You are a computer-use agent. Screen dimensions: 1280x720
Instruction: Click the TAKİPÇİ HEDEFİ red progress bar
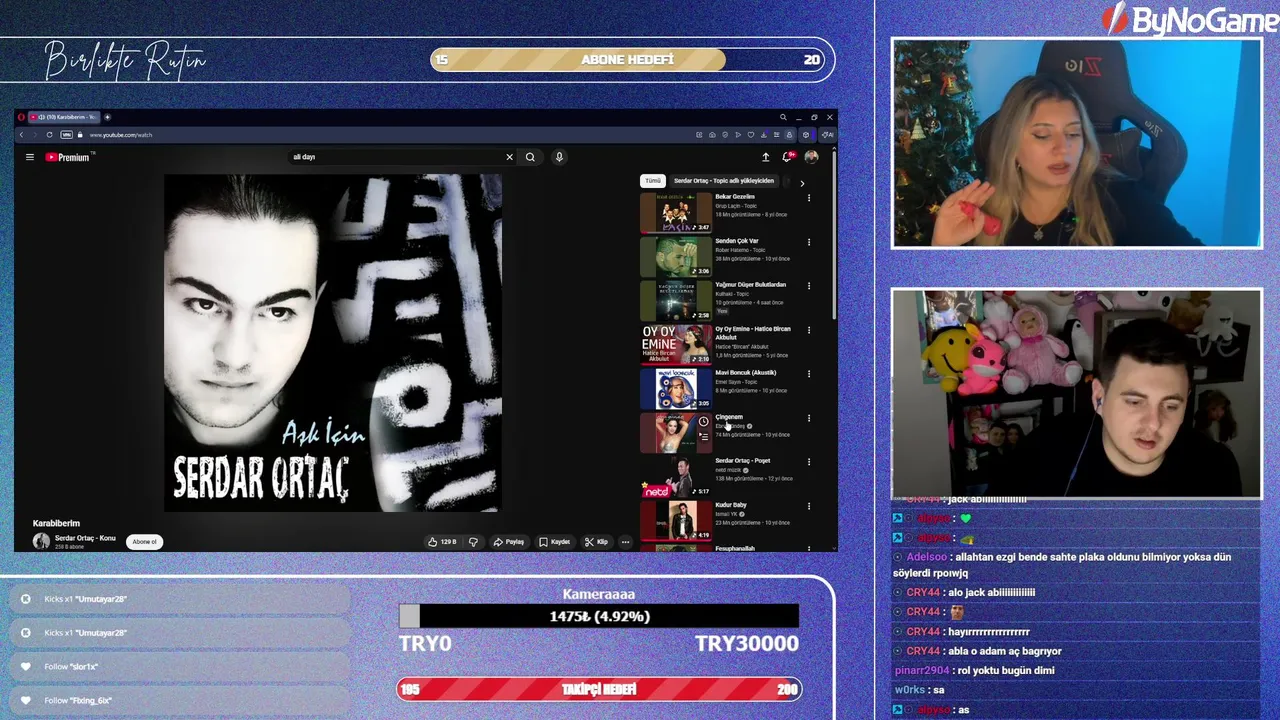pos(598,689)
